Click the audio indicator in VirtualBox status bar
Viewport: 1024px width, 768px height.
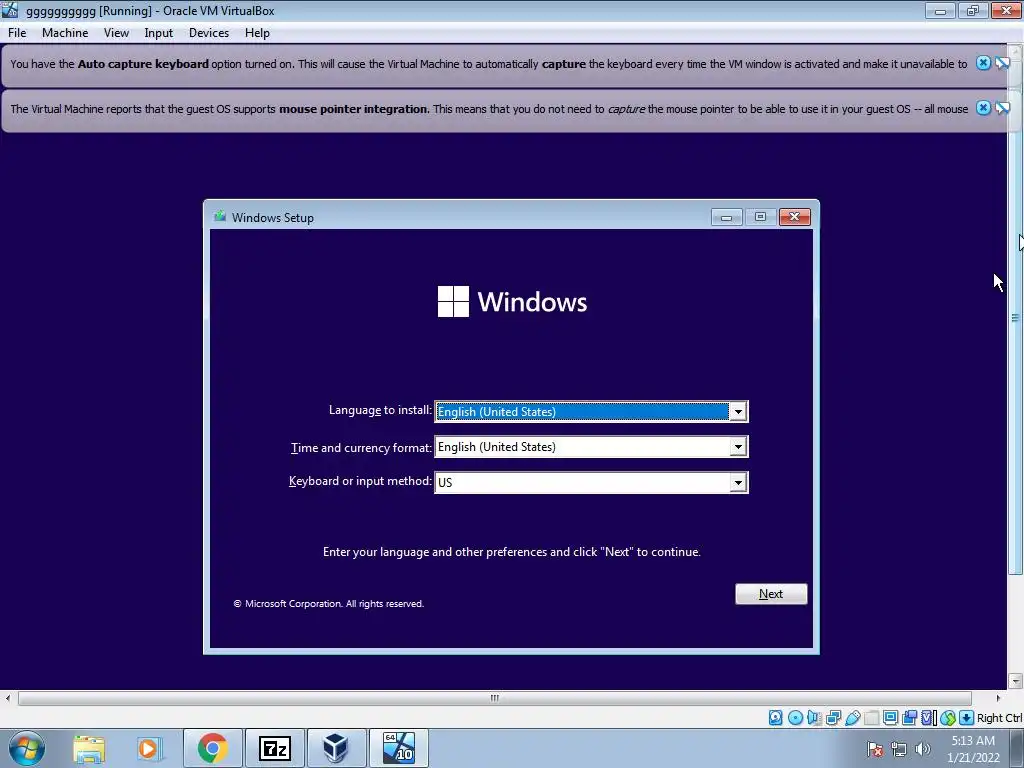[814, 718]
